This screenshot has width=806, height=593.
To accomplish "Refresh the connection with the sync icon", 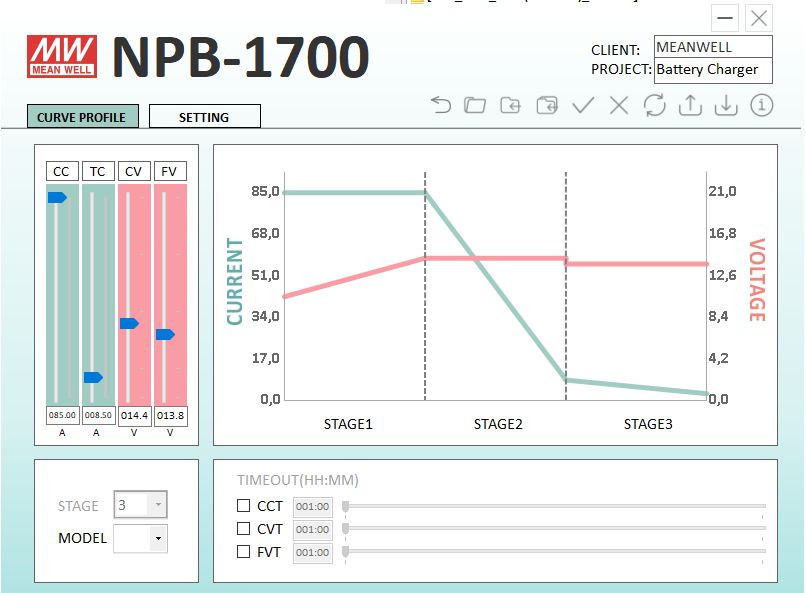I will [653, 104].
